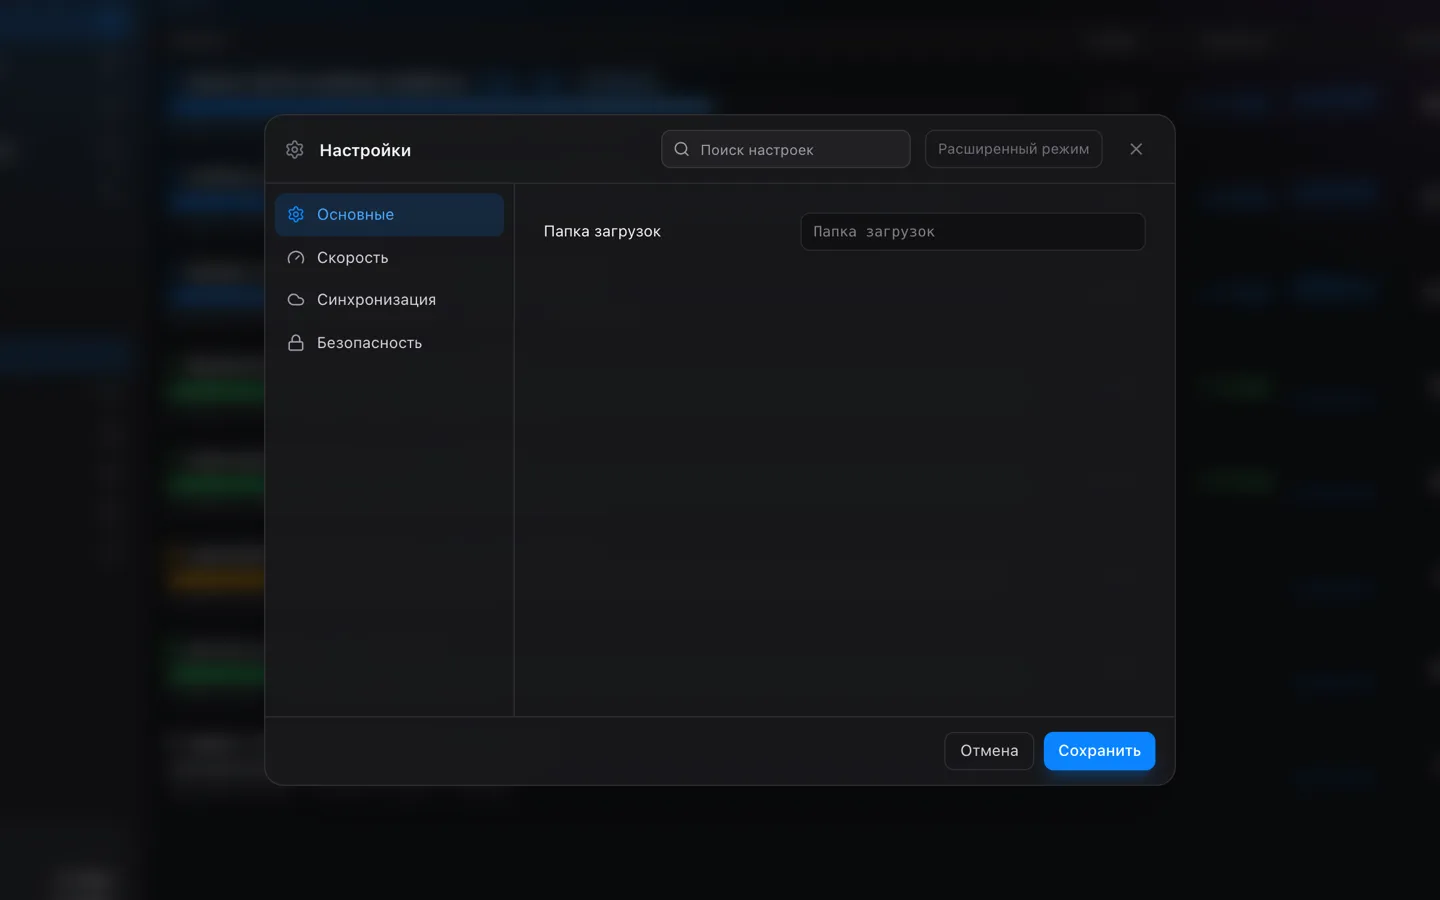Click the speedometer icon beside Скорость
The image size is (1440, 900).
pos(296,258)
